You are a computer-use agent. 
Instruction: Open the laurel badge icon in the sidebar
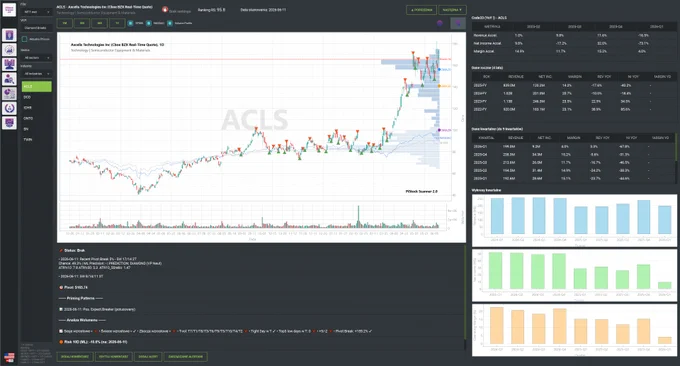pos(9,108)
